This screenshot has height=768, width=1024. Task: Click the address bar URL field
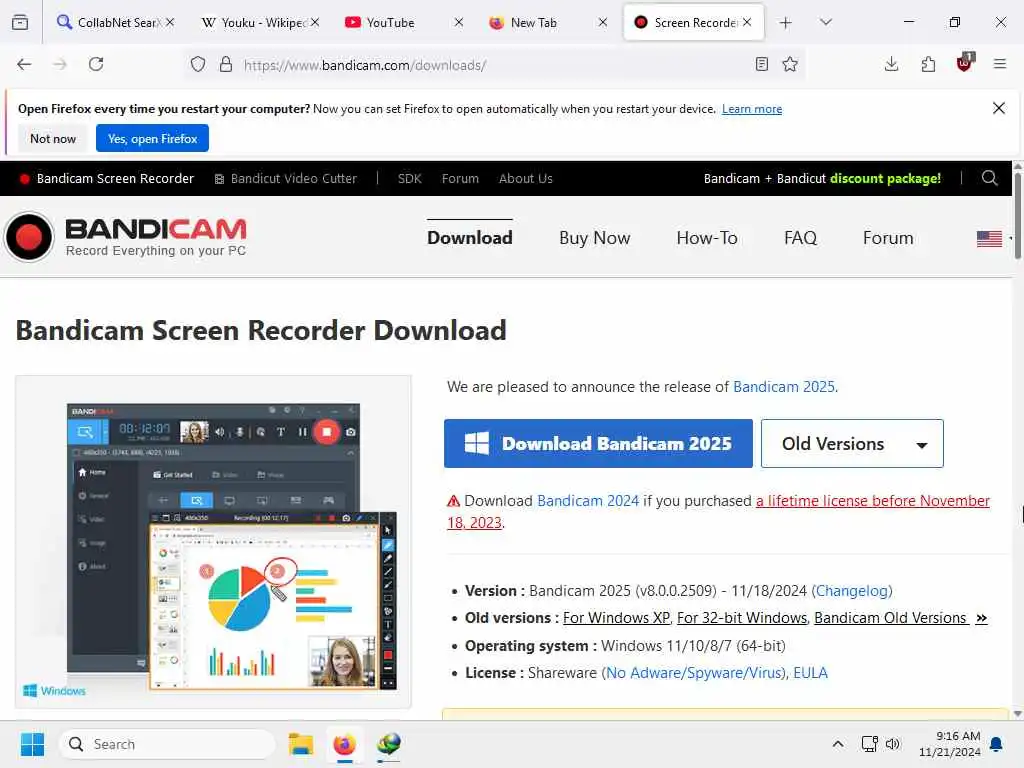(x=495, y=65)
